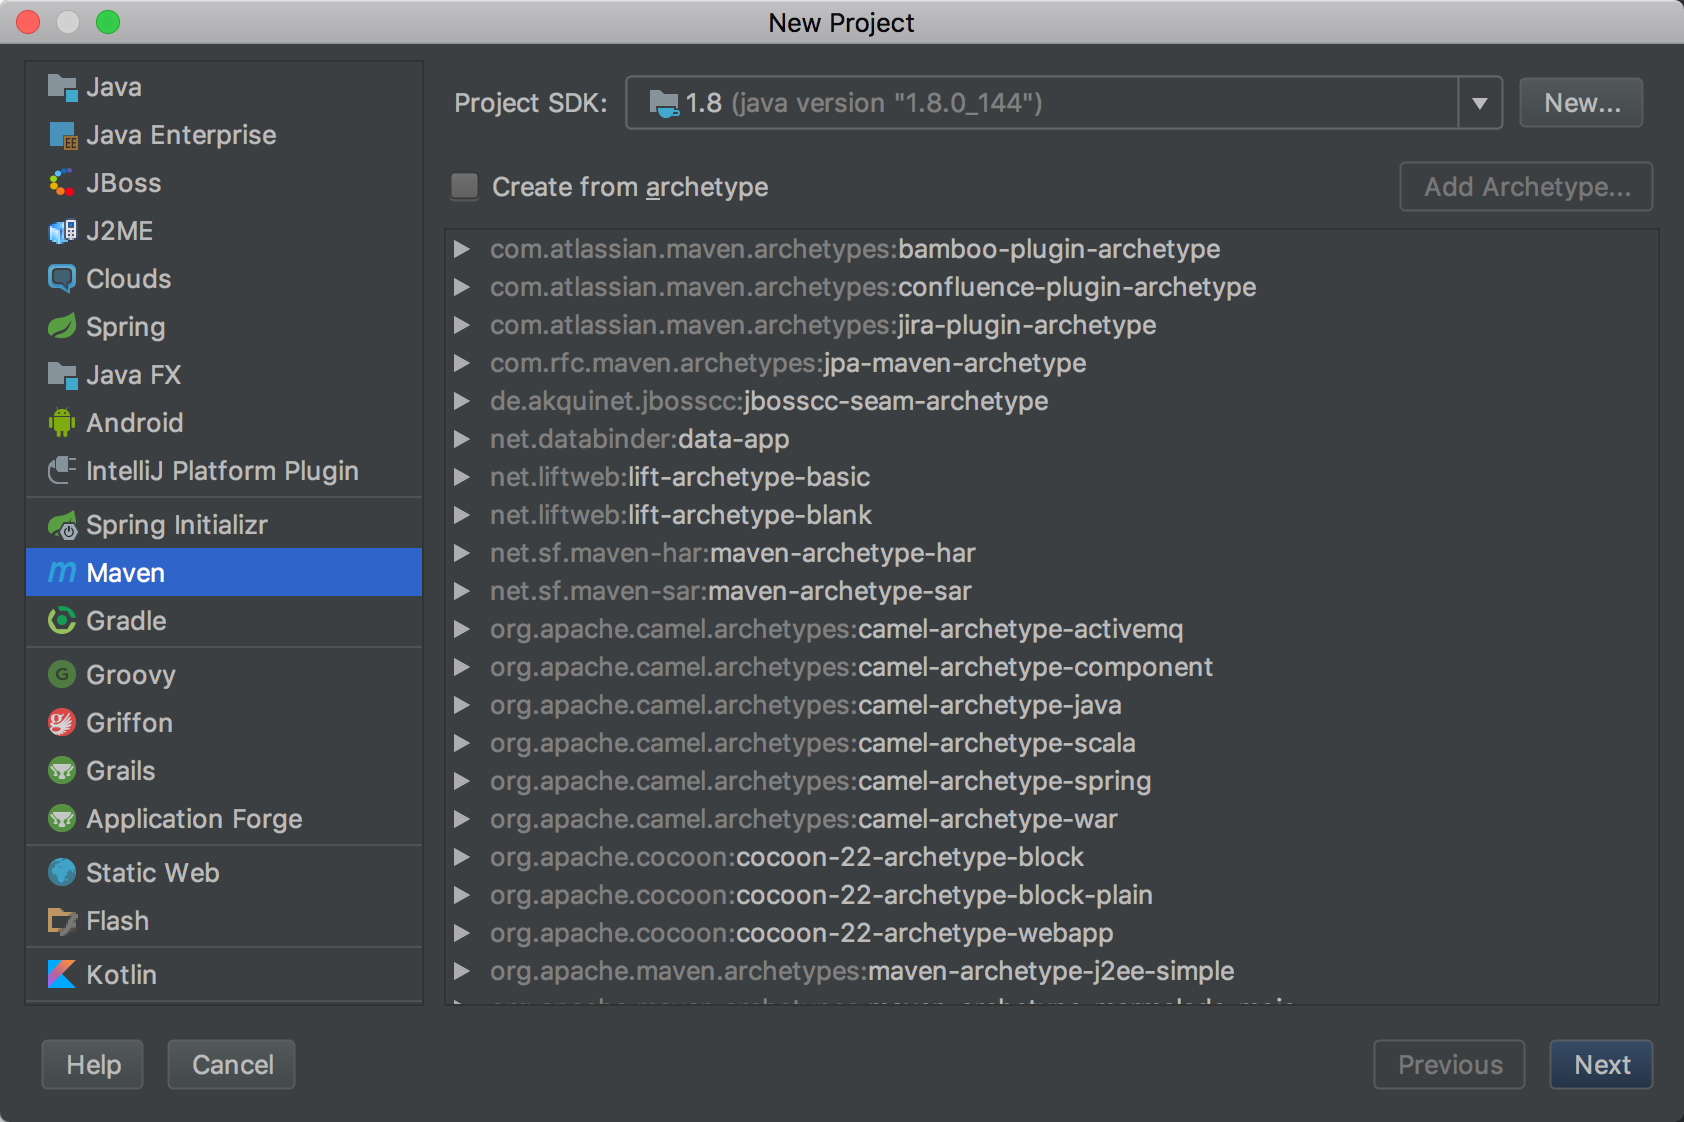Viewport: 1684px width, 1122px height.
Task: Choose the Groovy icon
Action: tap(62, 674)
